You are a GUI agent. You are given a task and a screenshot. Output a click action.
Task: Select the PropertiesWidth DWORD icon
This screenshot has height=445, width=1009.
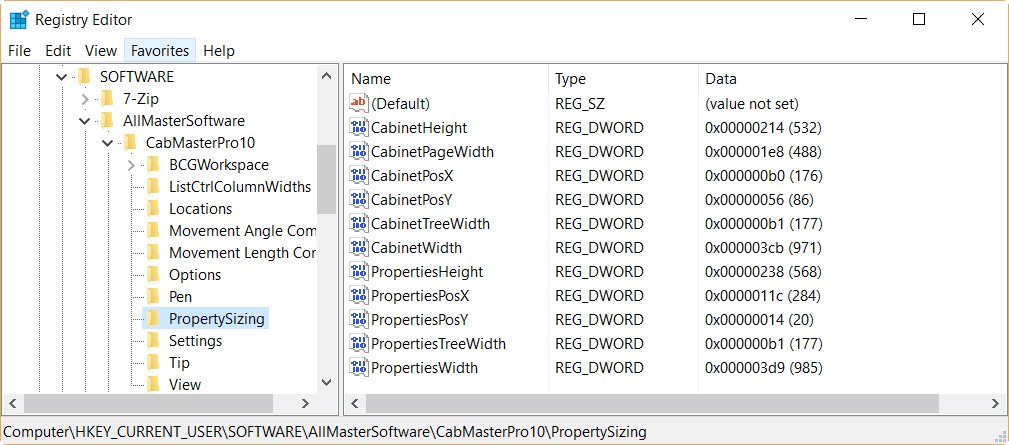coord(358,368)
